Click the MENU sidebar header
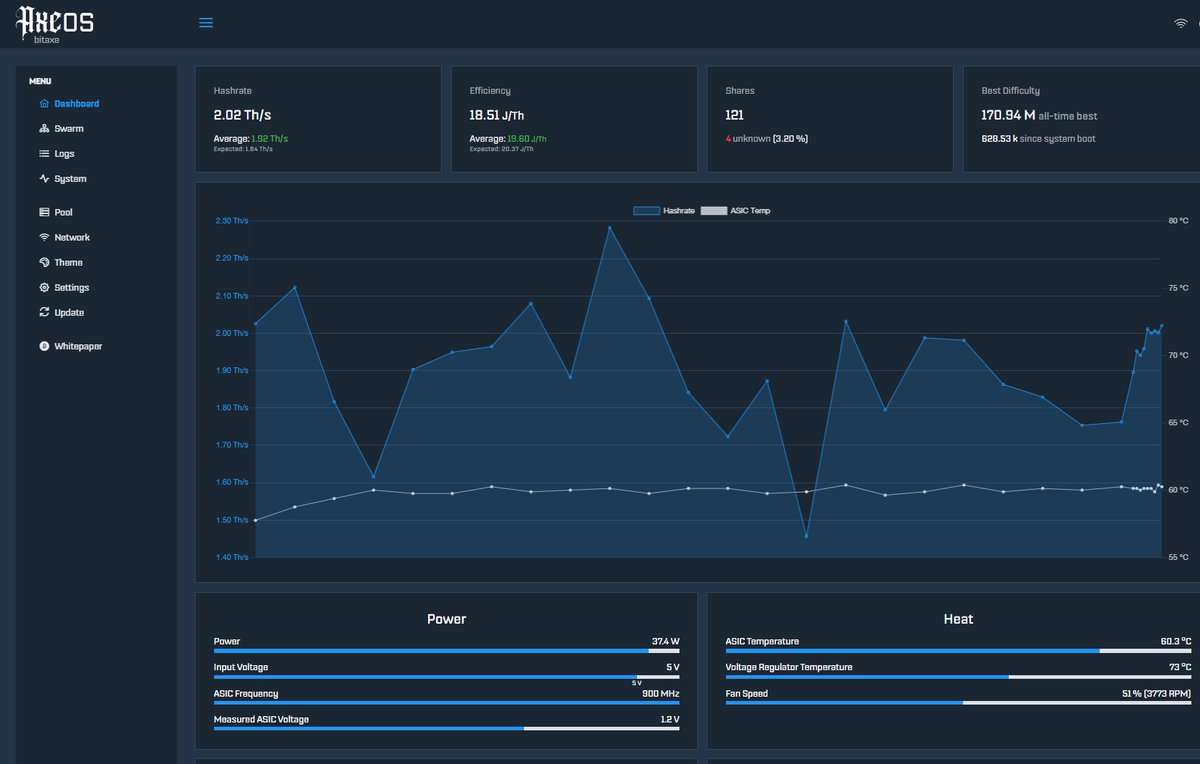 point(40,81)
